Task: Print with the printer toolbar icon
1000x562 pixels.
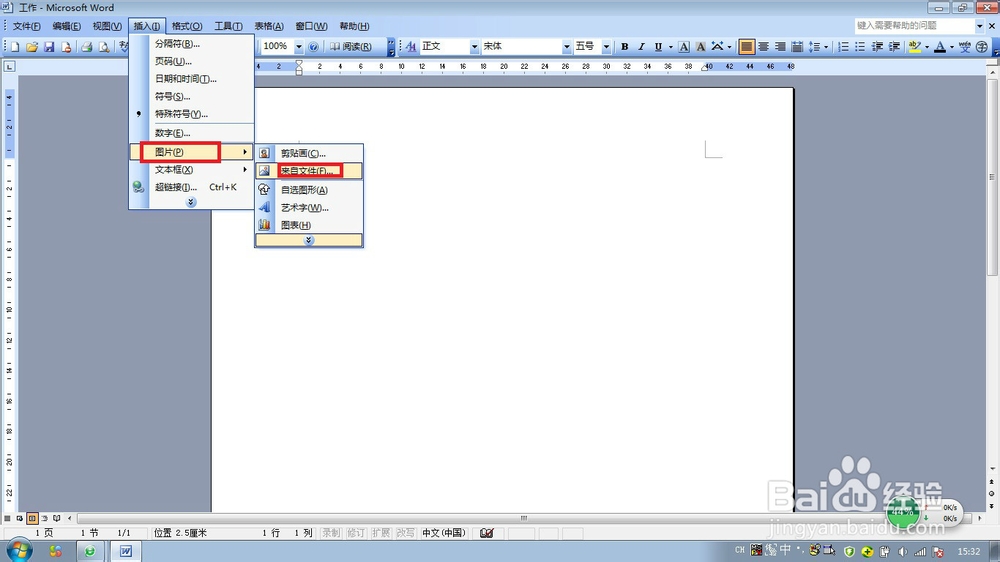Action: [87, 47]
